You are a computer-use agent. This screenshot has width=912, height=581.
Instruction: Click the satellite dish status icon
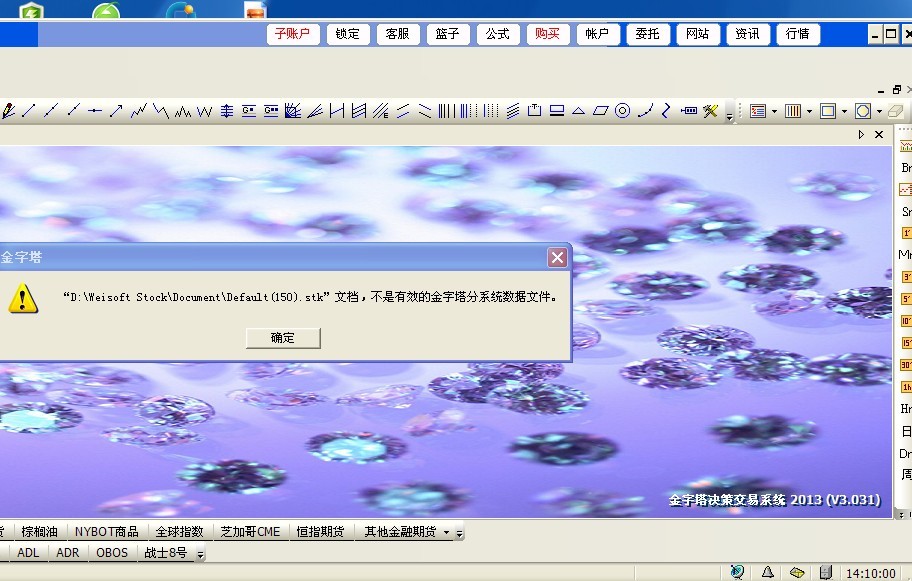coord(737,572)
